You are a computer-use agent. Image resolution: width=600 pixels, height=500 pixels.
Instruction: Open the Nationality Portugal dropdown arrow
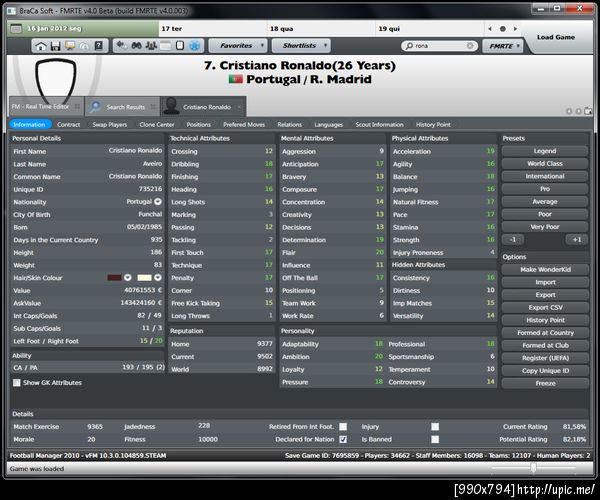pos(158,202)
